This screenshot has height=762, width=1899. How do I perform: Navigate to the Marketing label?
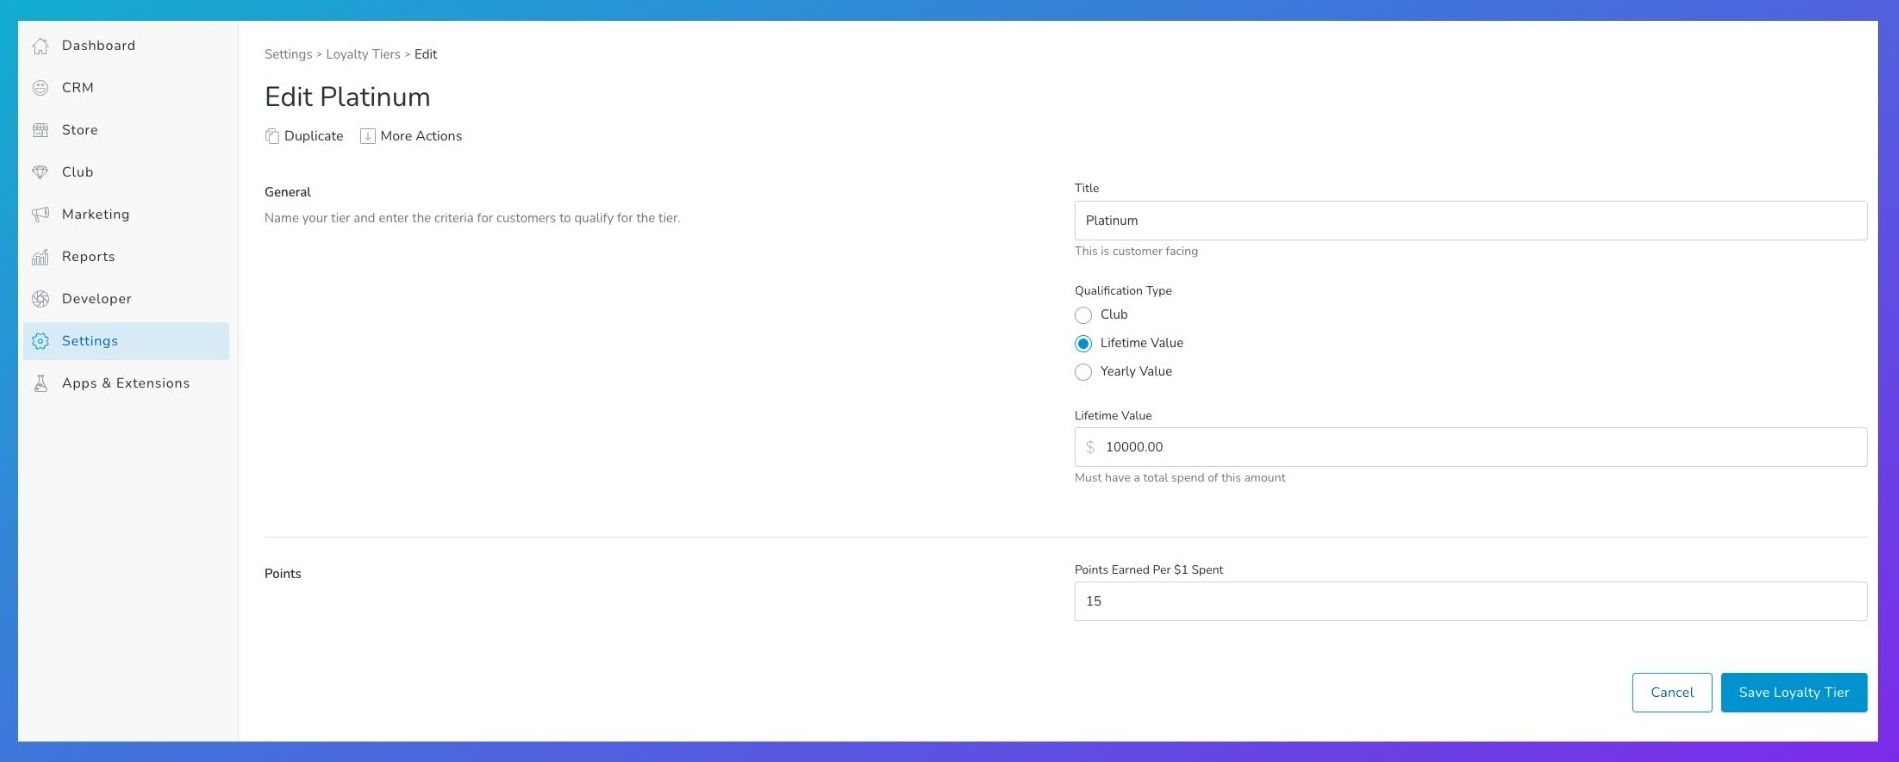click(x=96, y=214)
